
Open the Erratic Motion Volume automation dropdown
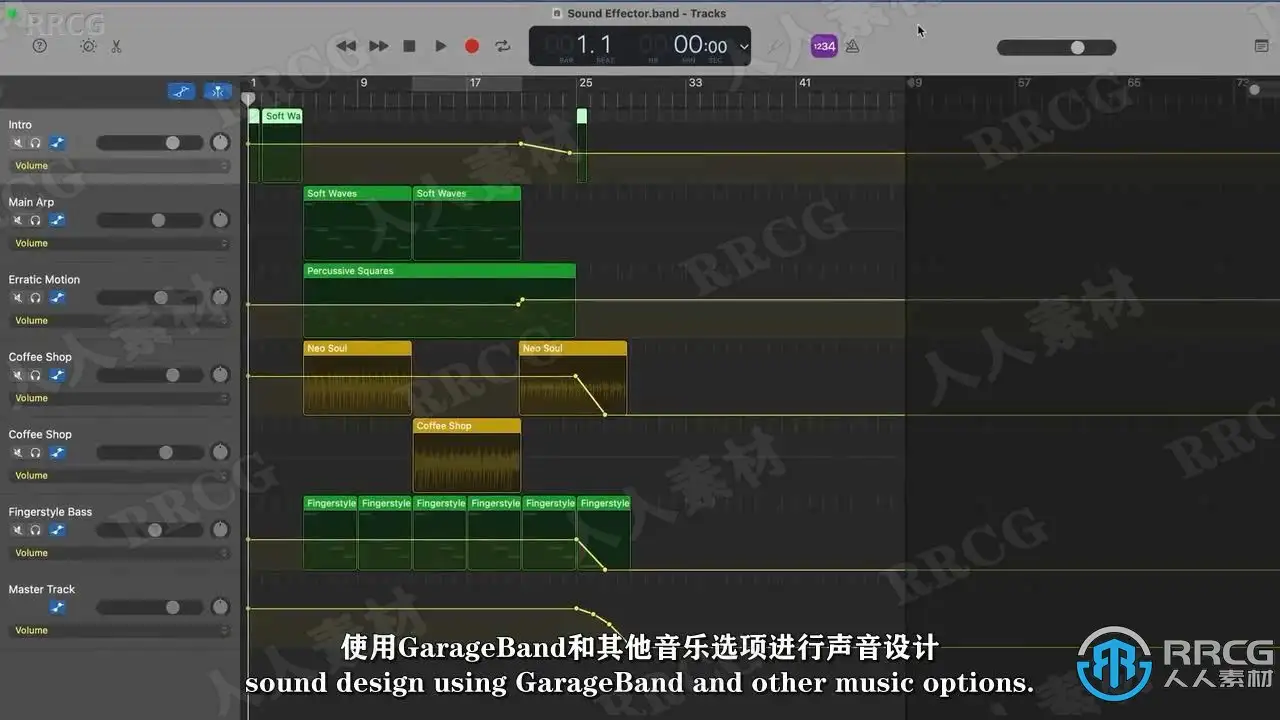120,321
